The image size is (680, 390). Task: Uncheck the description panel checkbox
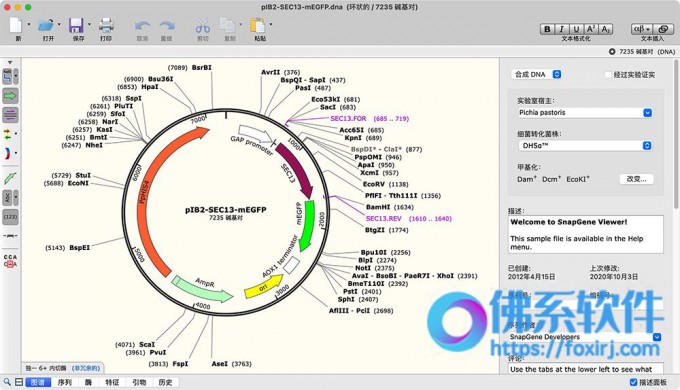point(633,382)
